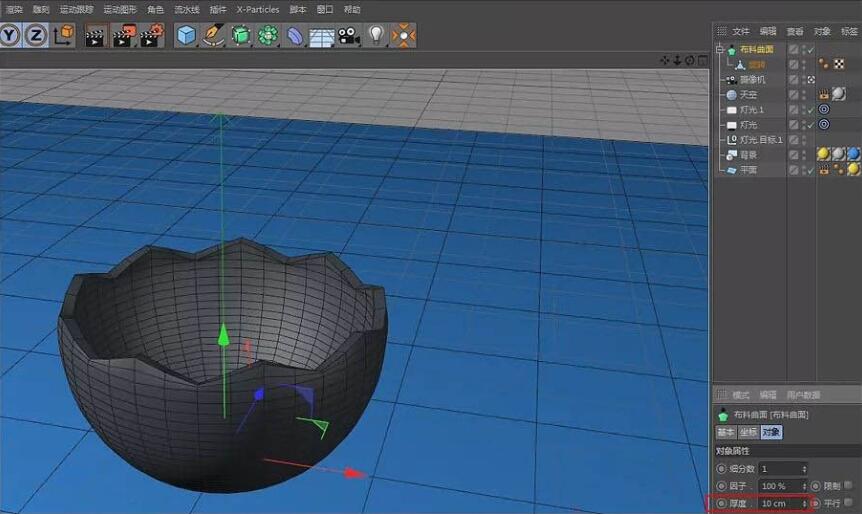
Task: Enable the 限制 checkbox
Action: coord(848,485)
